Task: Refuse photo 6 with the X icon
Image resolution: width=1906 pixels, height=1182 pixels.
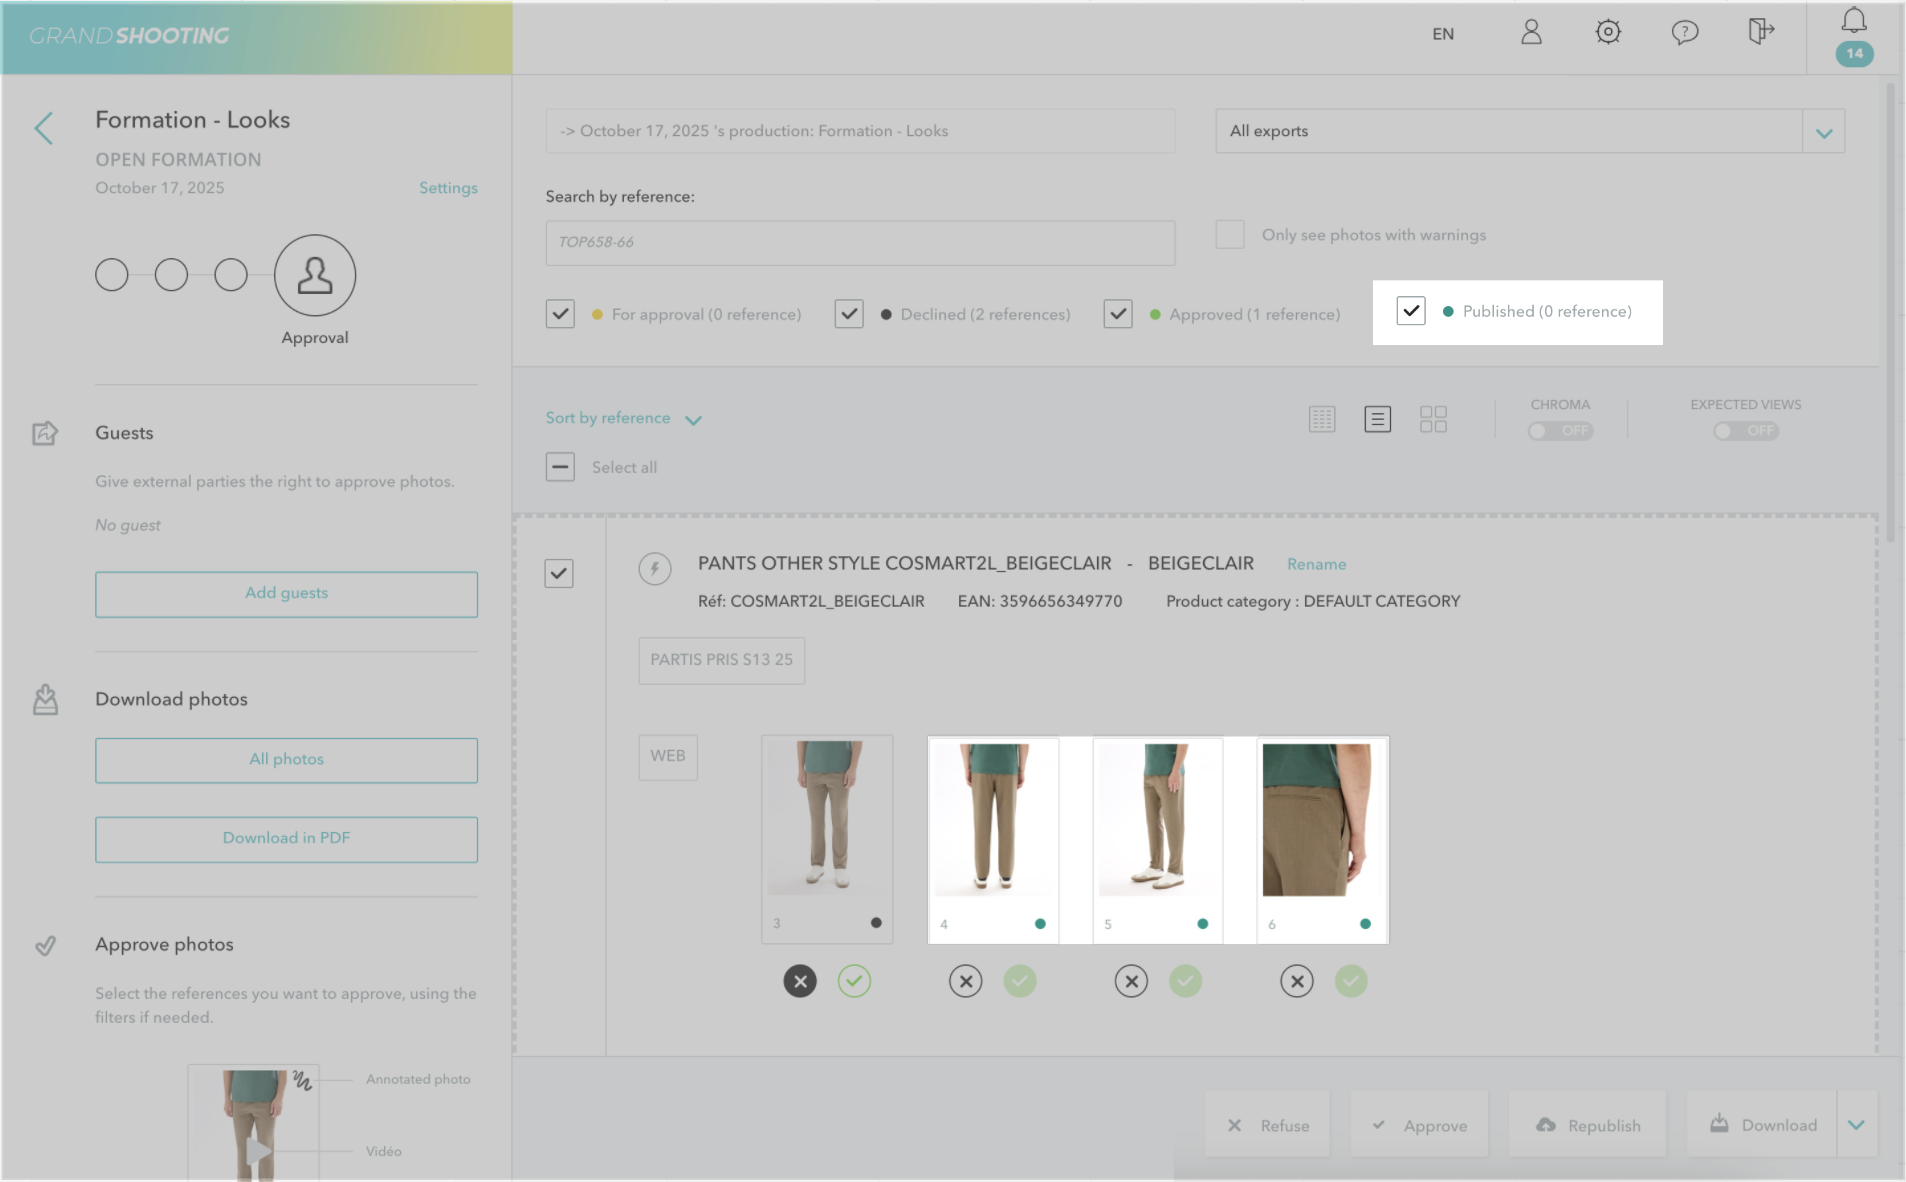Action: point(1297,981)
